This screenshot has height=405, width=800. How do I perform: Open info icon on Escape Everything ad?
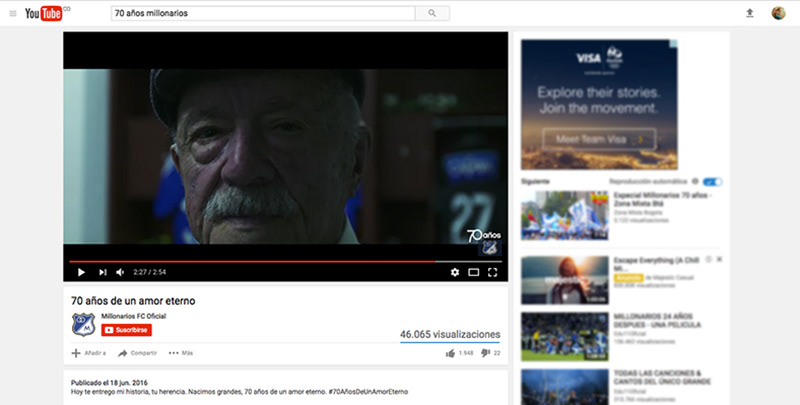pos(708,260)
